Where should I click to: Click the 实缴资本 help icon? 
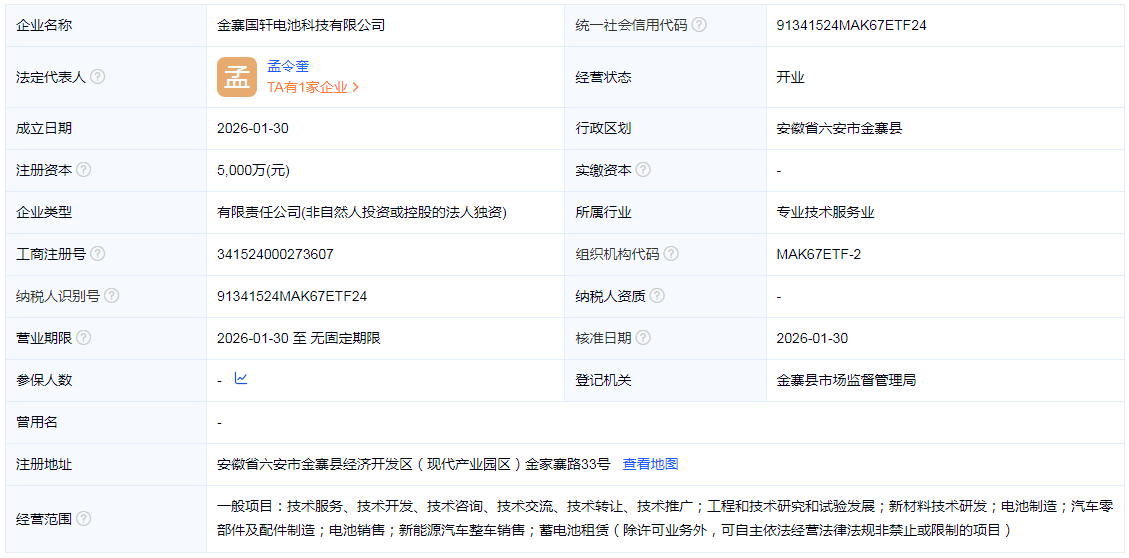pos(643,170)
